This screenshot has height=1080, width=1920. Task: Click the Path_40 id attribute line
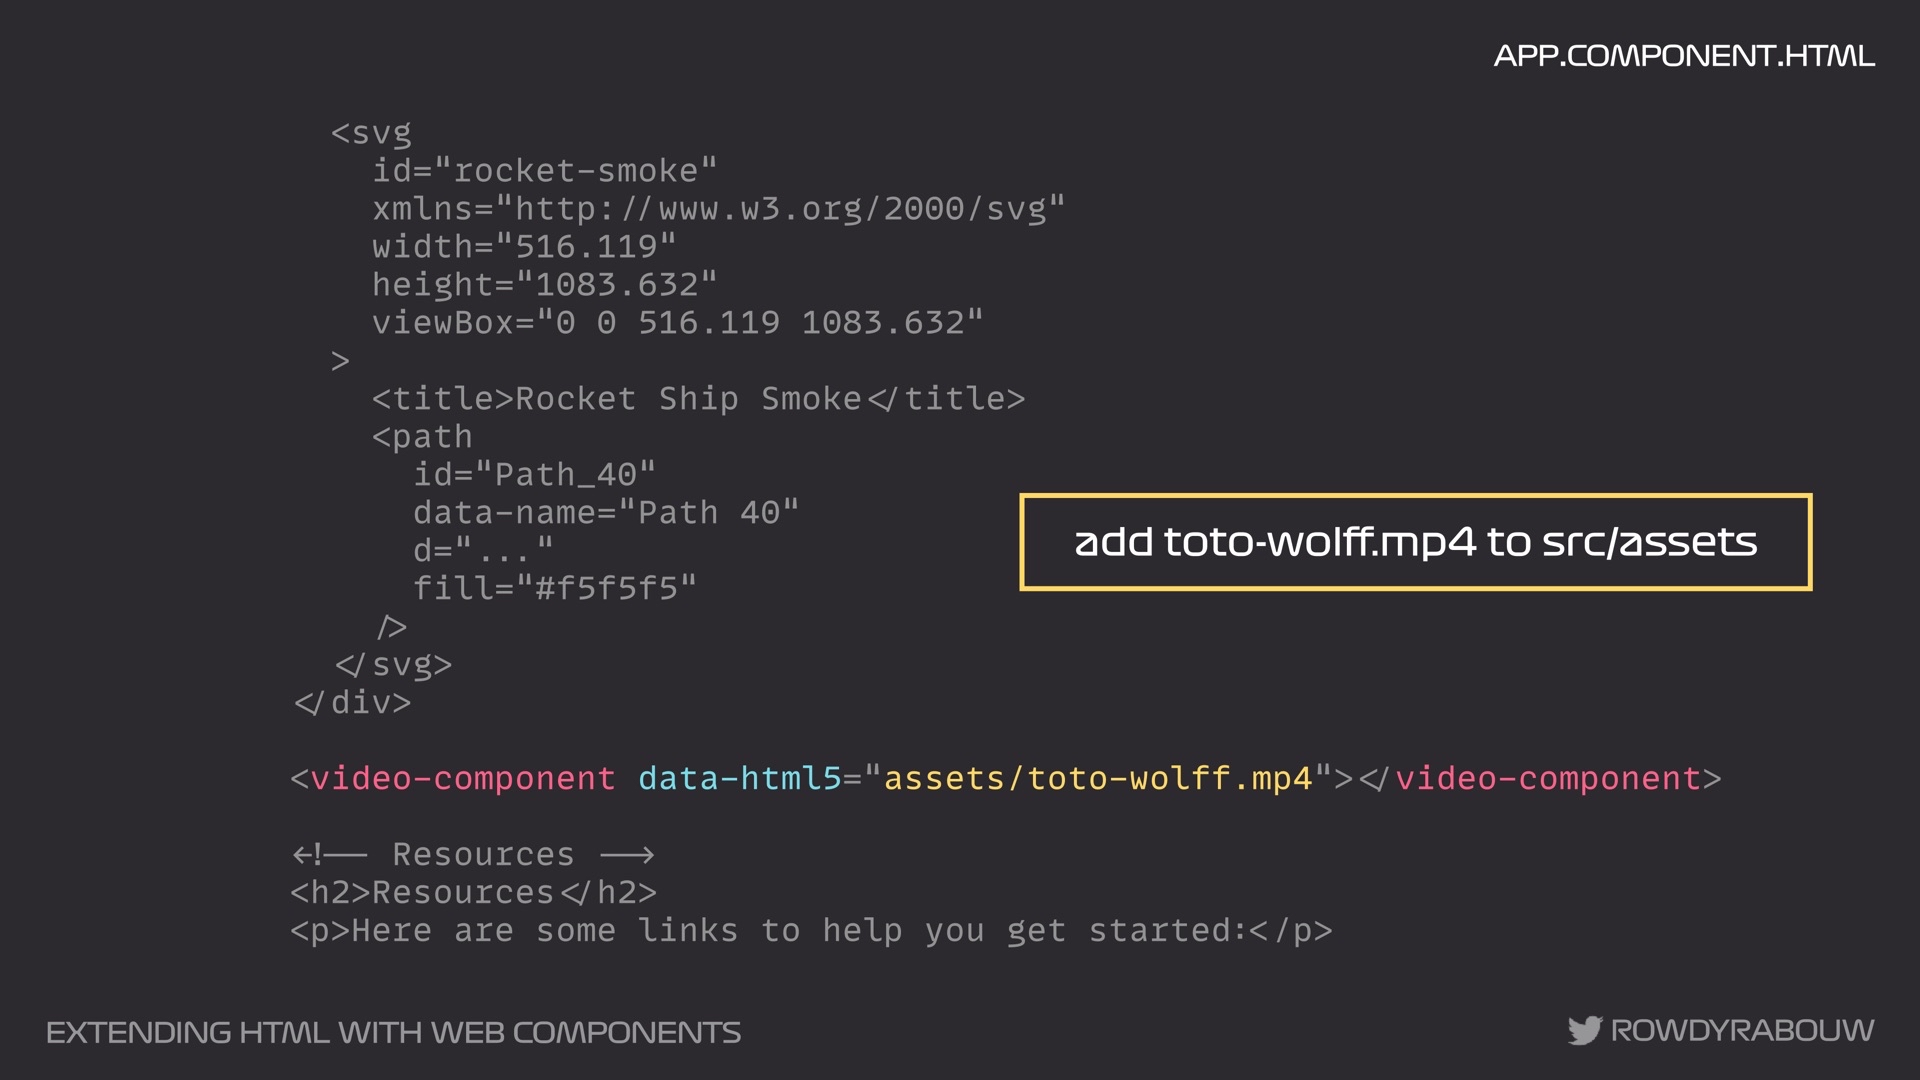(x=534, y=474)
